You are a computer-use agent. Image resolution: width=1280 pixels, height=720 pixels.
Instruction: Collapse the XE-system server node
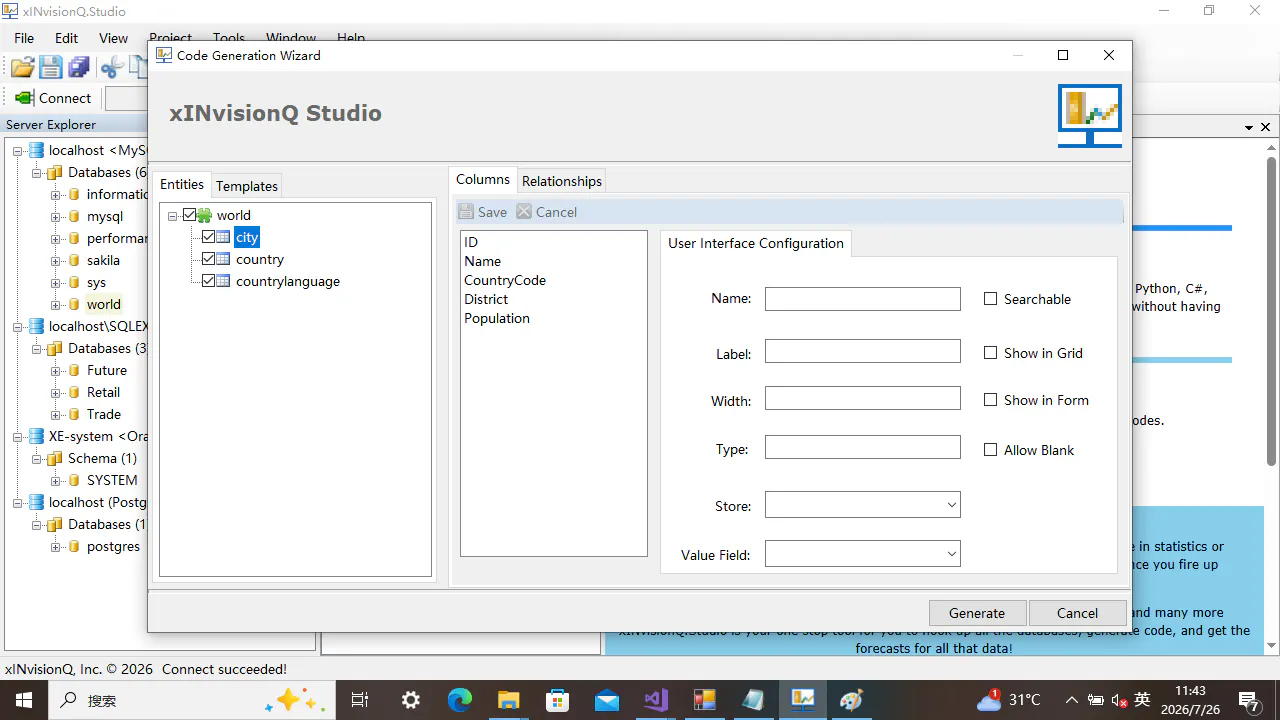click(18, 436)
